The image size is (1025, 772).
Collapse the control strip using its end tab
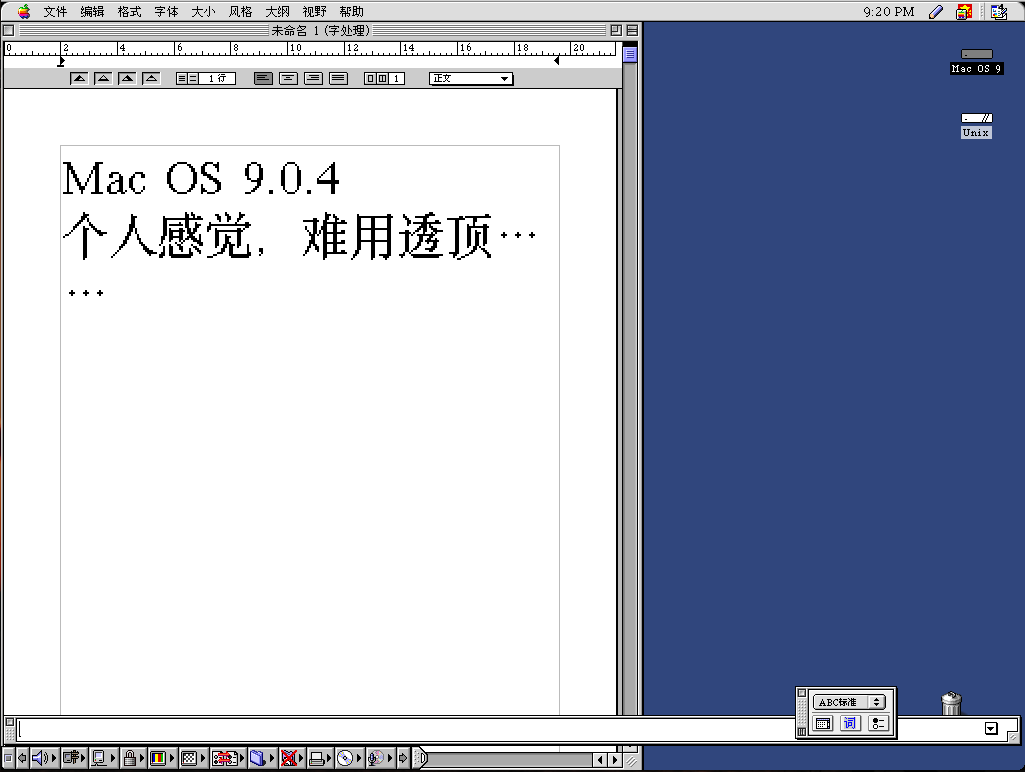(x=421, y=758)
